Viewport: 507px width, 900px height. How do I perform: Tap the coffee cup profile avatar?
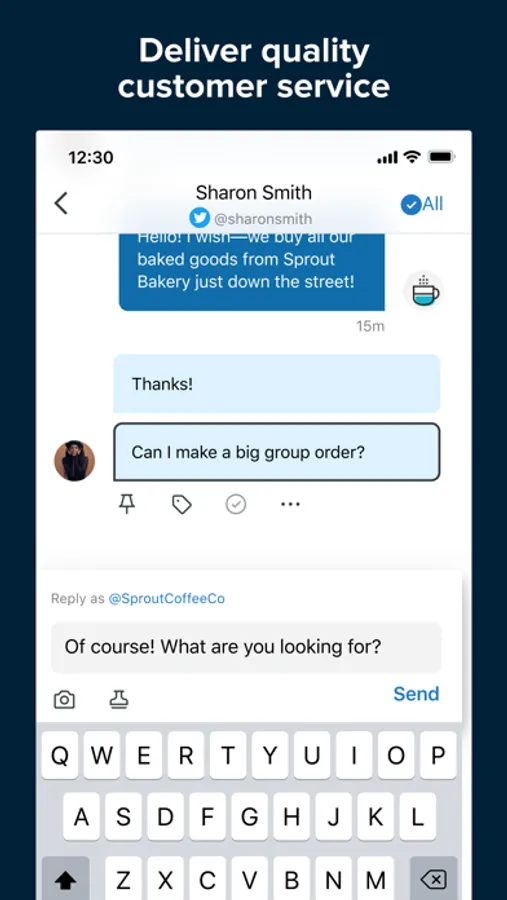pyautogui.click(x=423, y=291)
